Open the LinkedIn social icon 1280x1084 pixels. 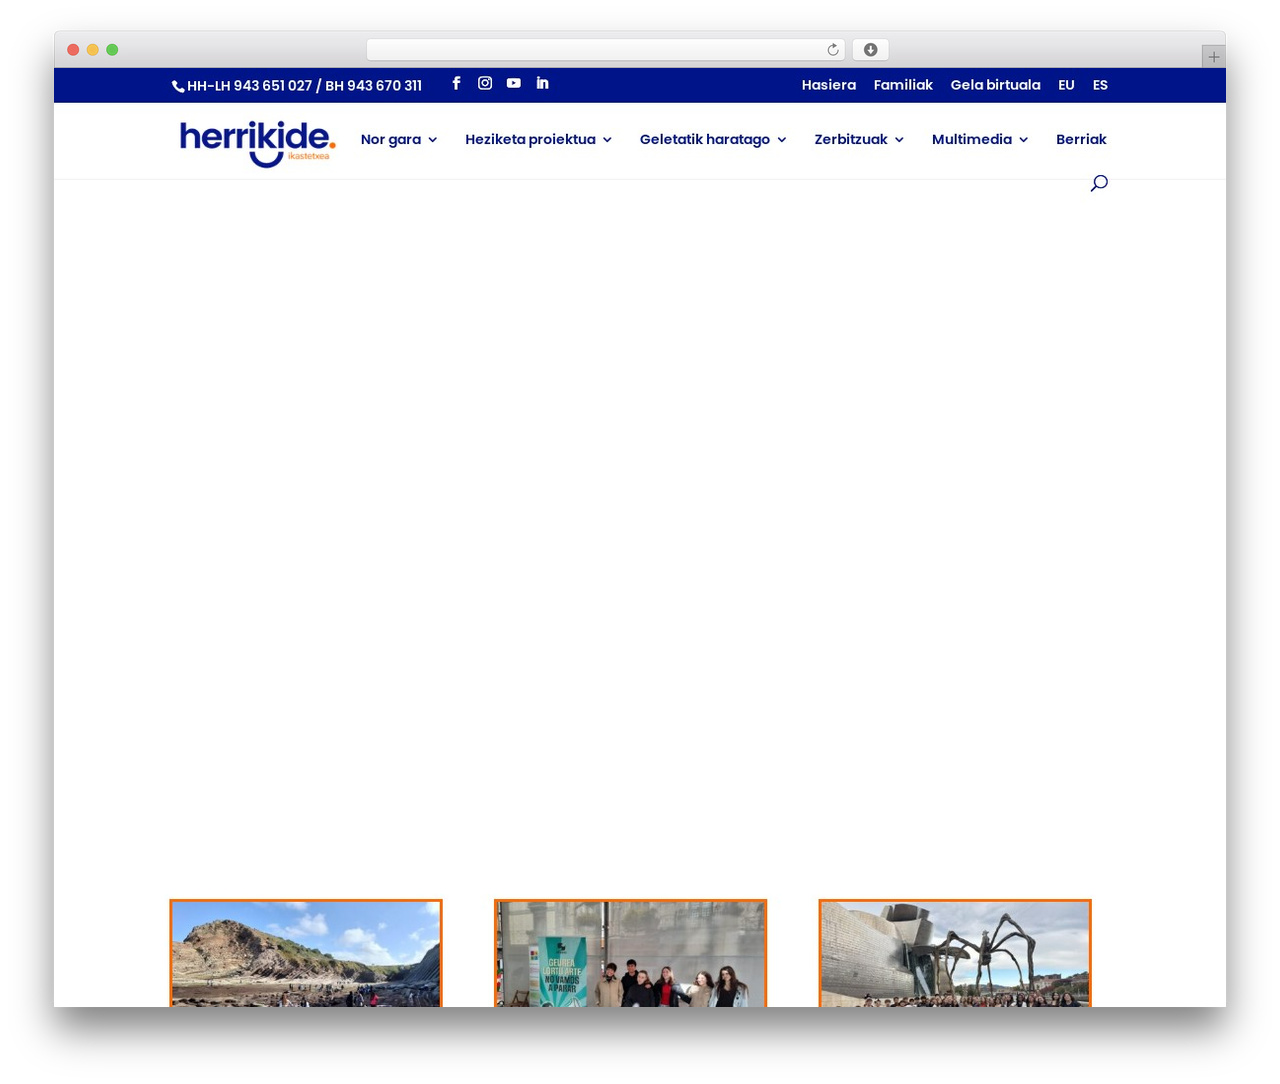click(x=542, y=83)
